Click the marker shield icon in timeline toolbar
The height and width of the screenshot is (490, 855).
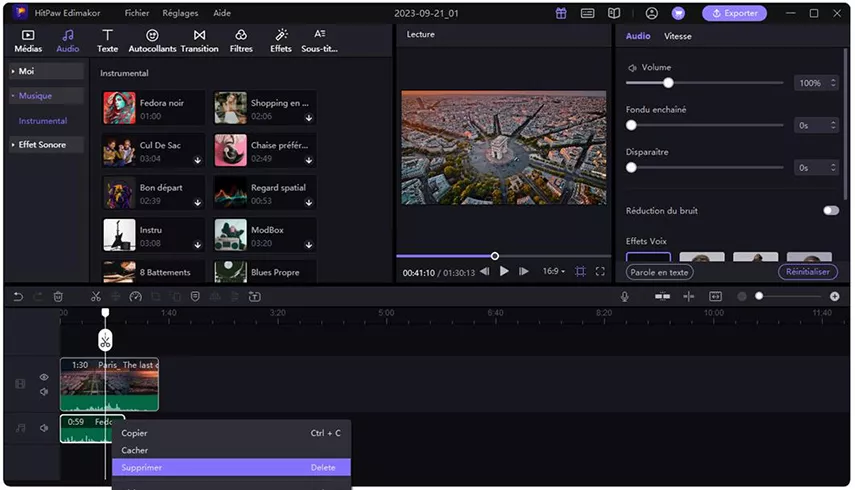click(x=195, y=297)
